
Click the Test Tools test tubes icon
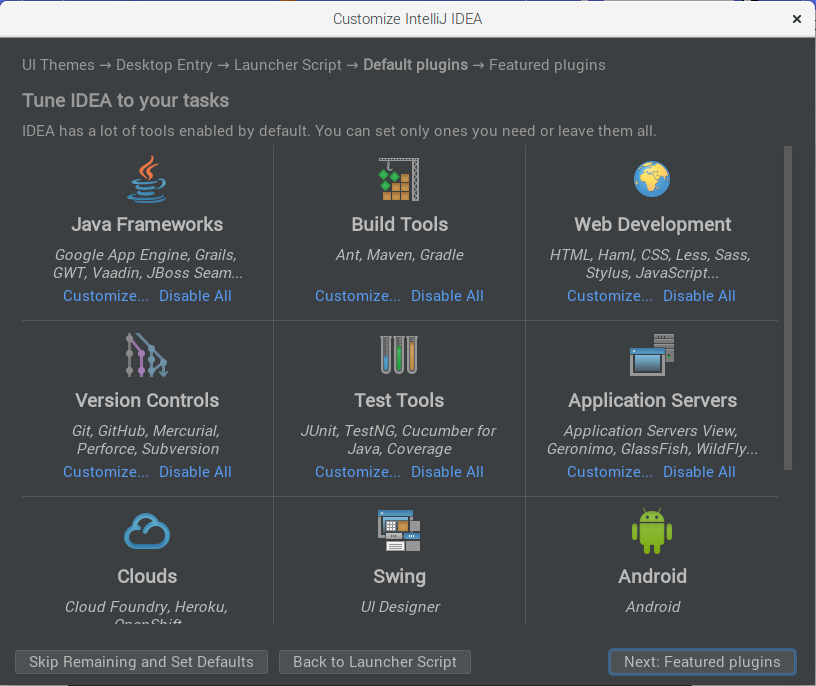(x=399, y=354)
